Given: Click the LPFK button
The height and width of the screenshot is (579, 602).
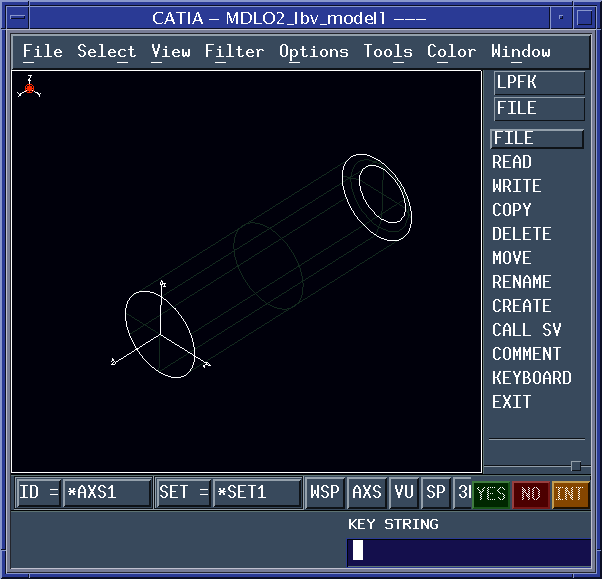Looking at the screenshot, I should (x=539, y=84).
